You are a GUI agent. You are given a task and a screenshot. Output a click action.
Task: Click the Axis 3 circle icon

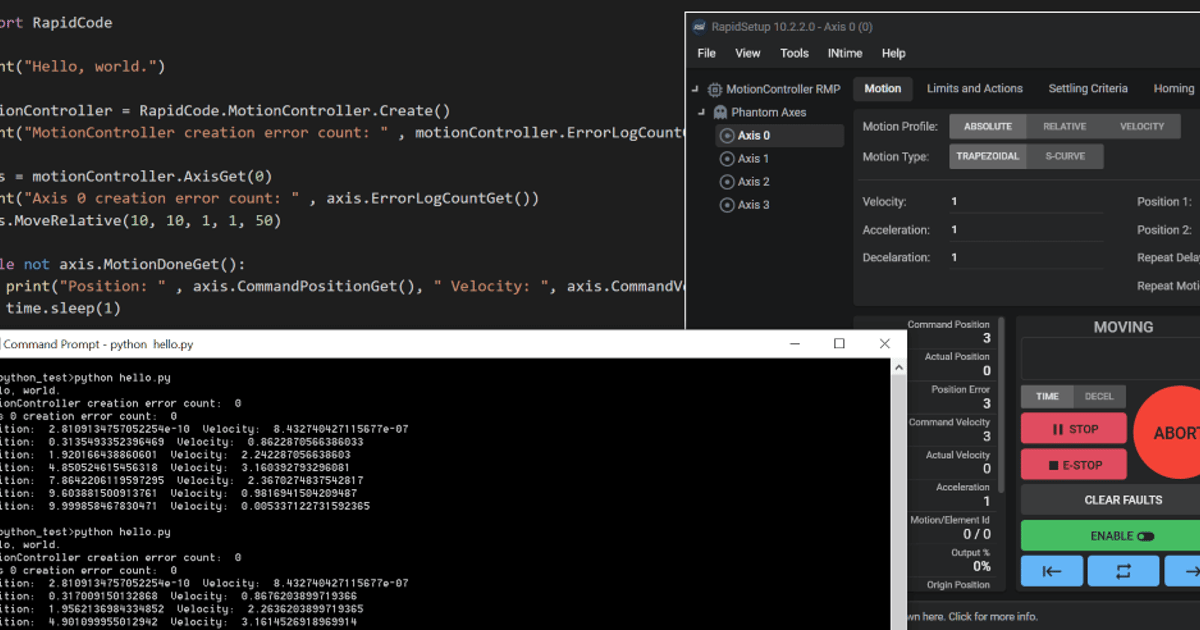coord(727,204)
